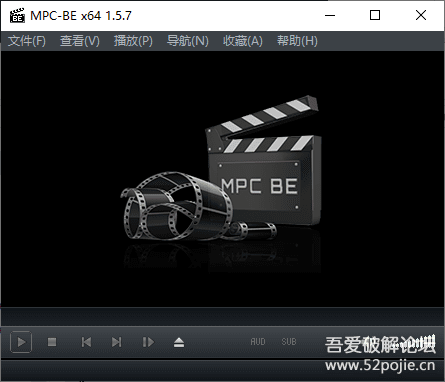This screenshot has width=445, height=382.
Task: Open the 收藏(A) menu
Action: [243, 41]
